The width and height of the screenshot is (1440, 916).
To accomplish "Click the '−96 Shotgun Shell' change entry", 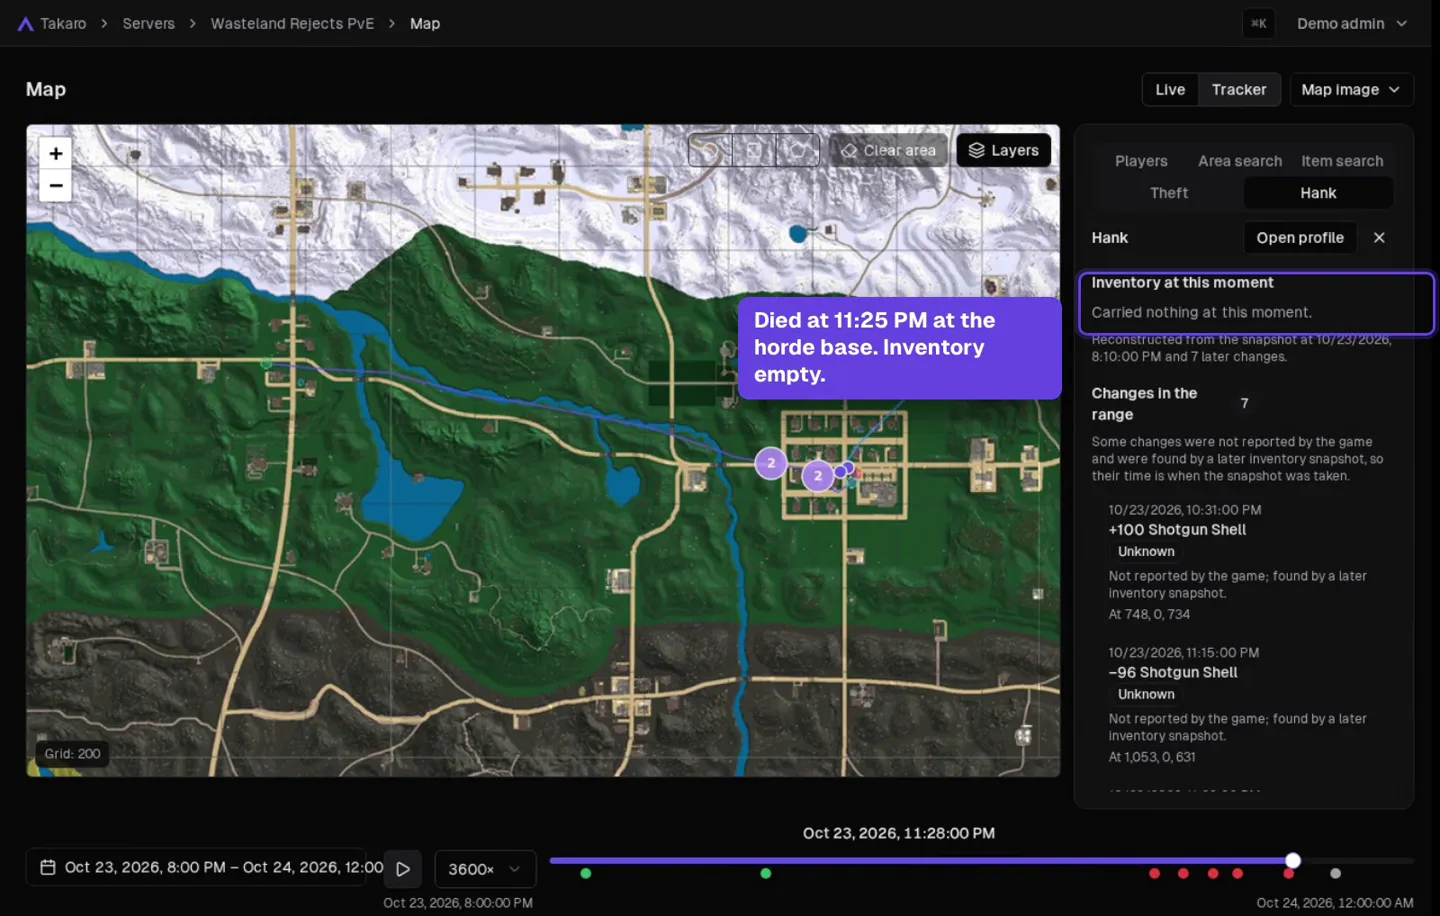I will [1173, 673].
